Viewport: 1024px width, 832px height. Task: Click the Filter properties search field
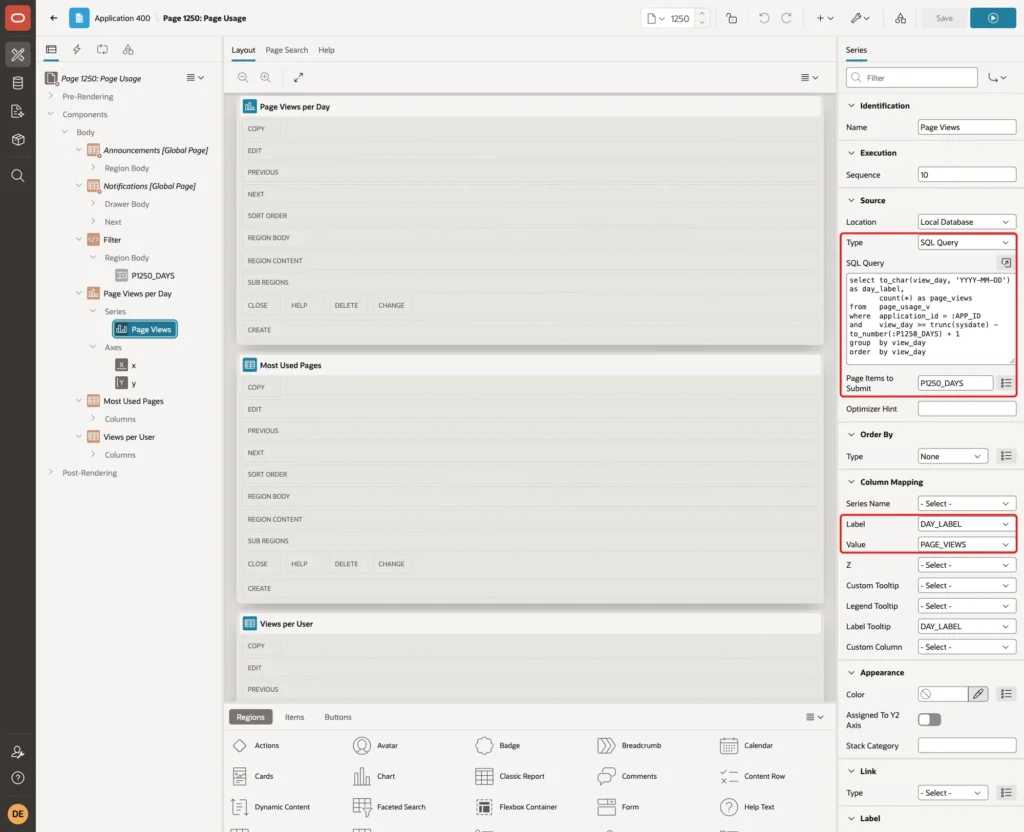point(912,78)
